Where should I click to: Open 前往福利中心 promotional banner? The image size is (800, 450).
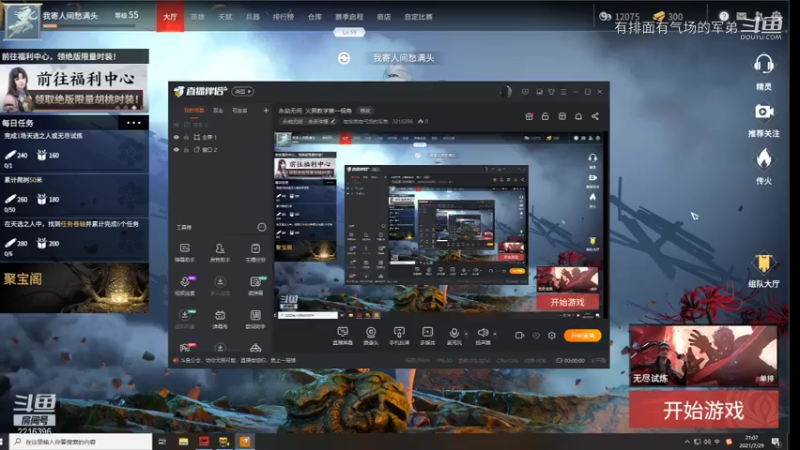tap(74, 89)
